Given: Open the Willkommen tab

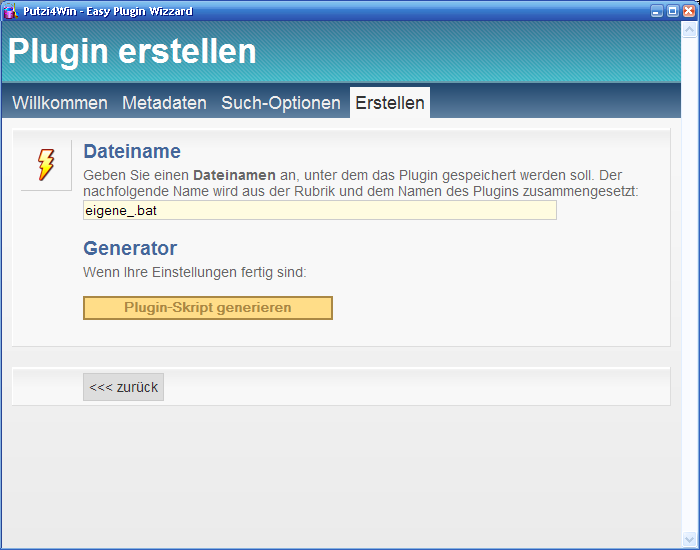Looking at the screenshot, I should [60, 103].
